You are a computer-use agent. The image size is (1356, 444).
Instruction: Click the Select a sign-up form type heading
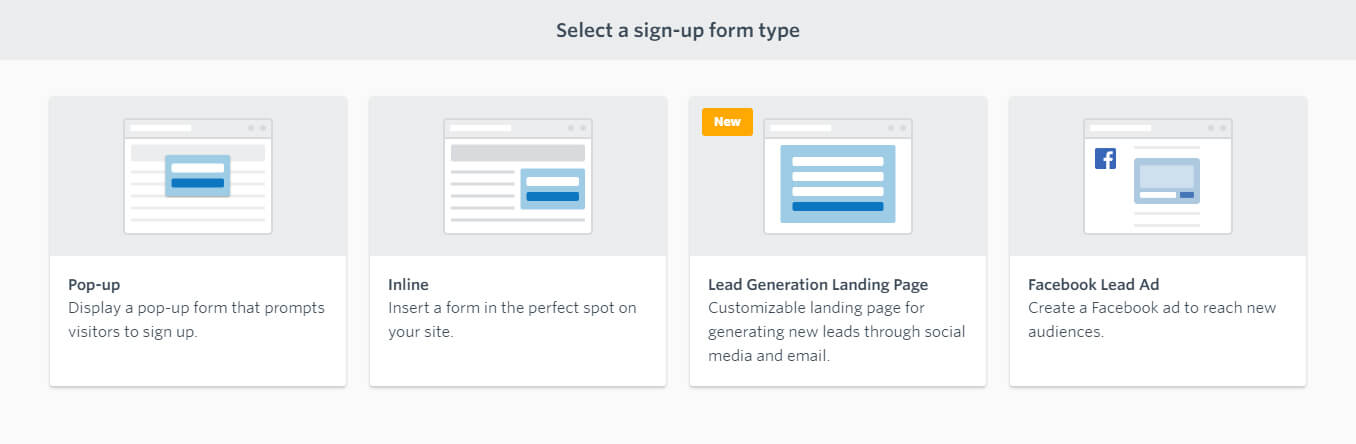pos(678,30)
